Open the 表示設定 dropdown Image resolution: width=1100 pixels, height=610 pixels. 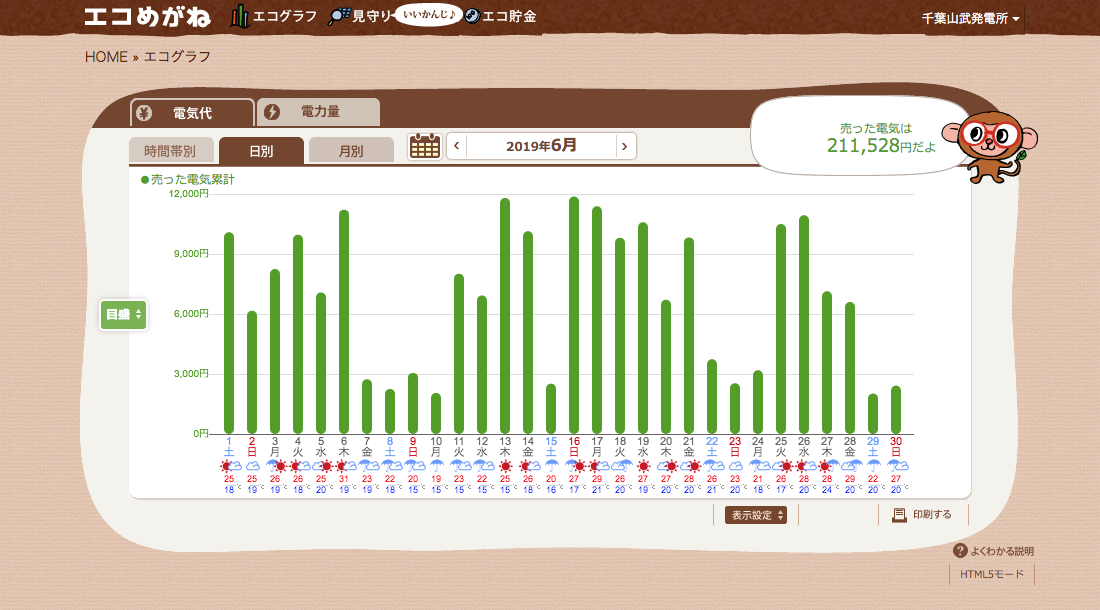click(x=756, y=515)
